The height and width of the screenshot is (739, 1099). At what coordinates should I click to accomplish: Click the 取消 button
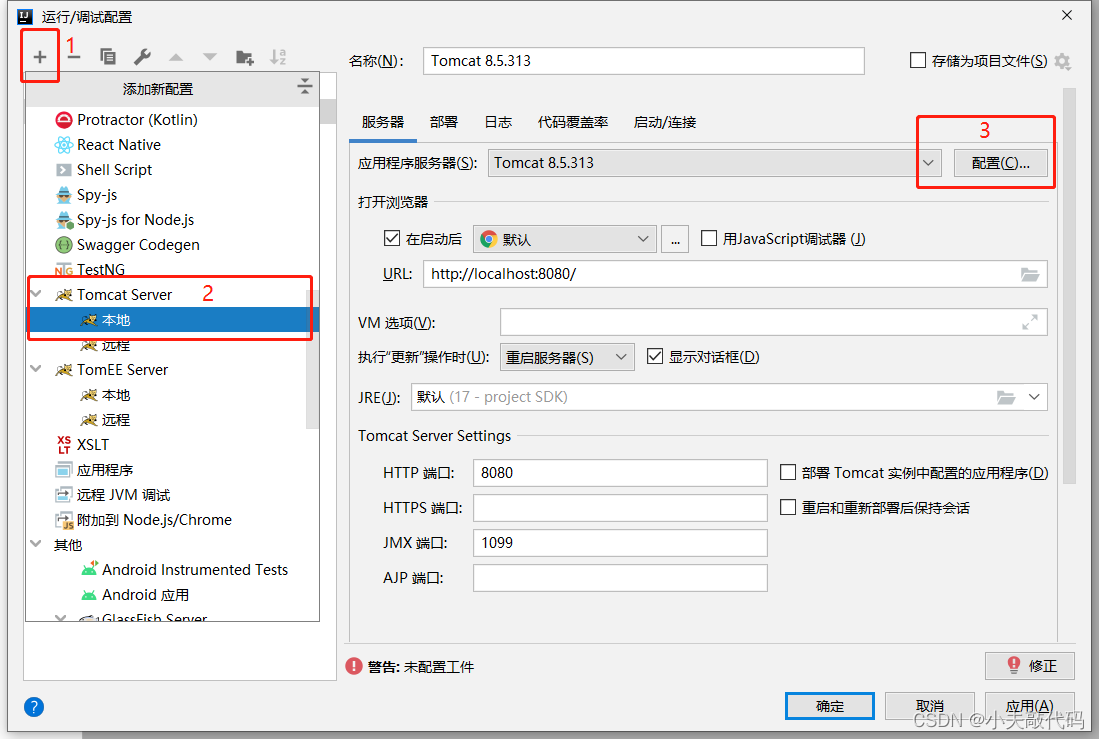click(x=929, y=706)
